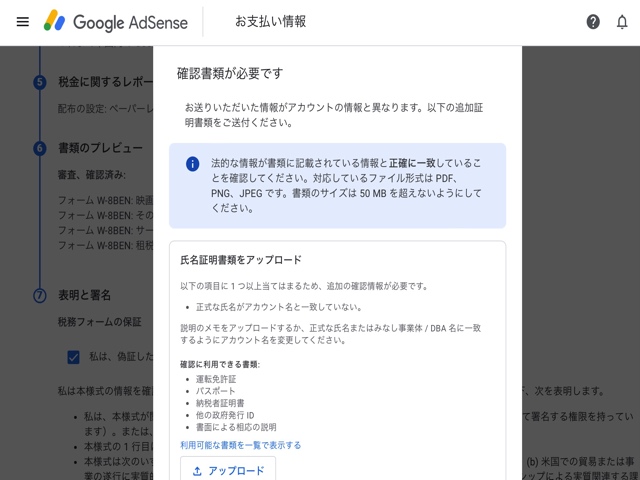Click the Google AdSense logo
This screenshot has height=480, width=640.
tap(109, 21)
